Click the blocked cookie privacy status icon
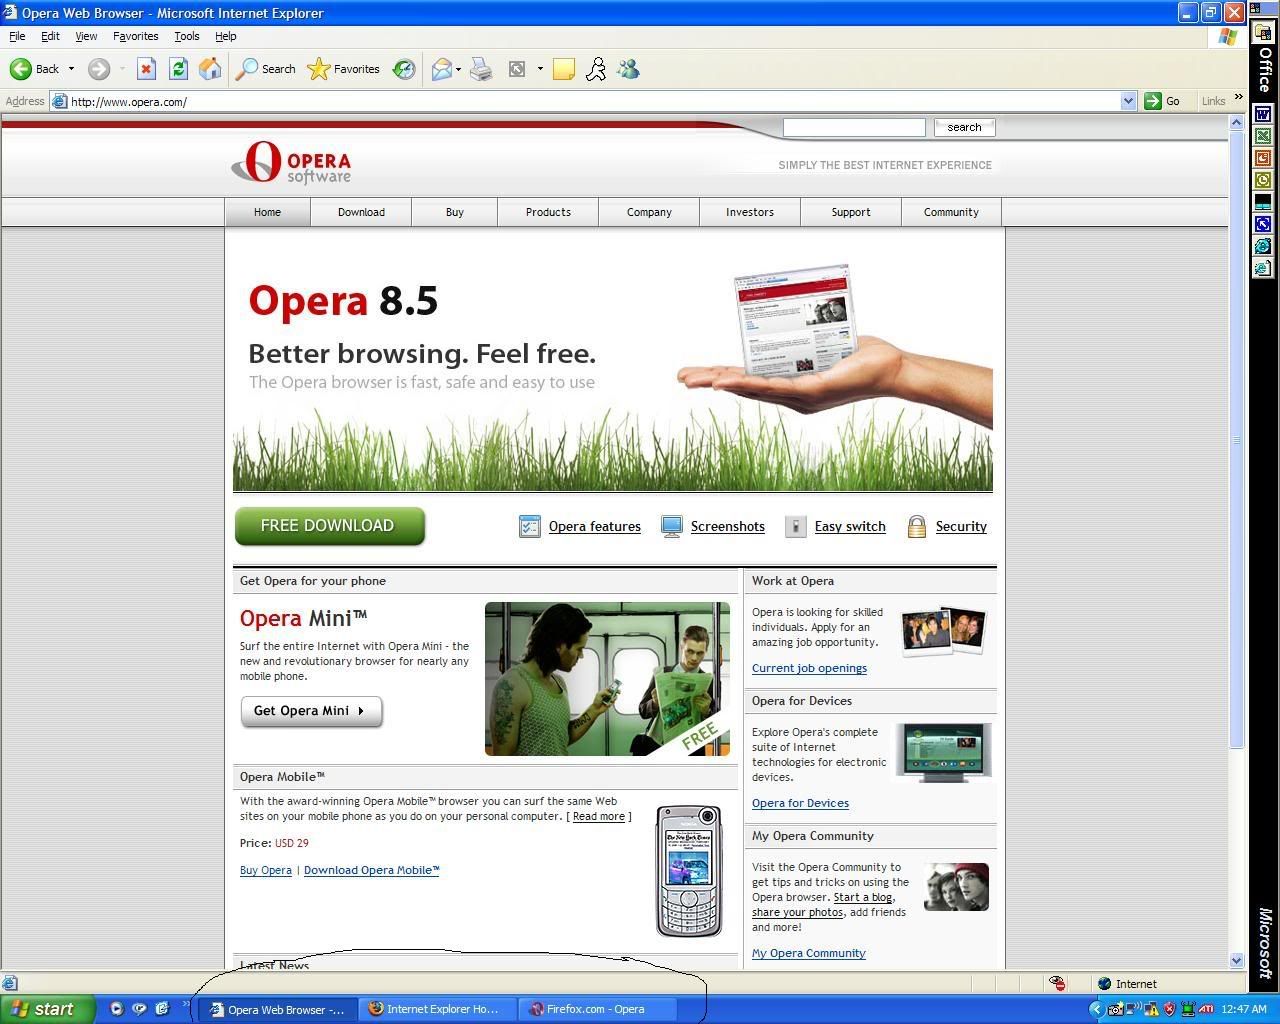Viewport: 1280px width, 1024px height. click(x=1057, y=983)
